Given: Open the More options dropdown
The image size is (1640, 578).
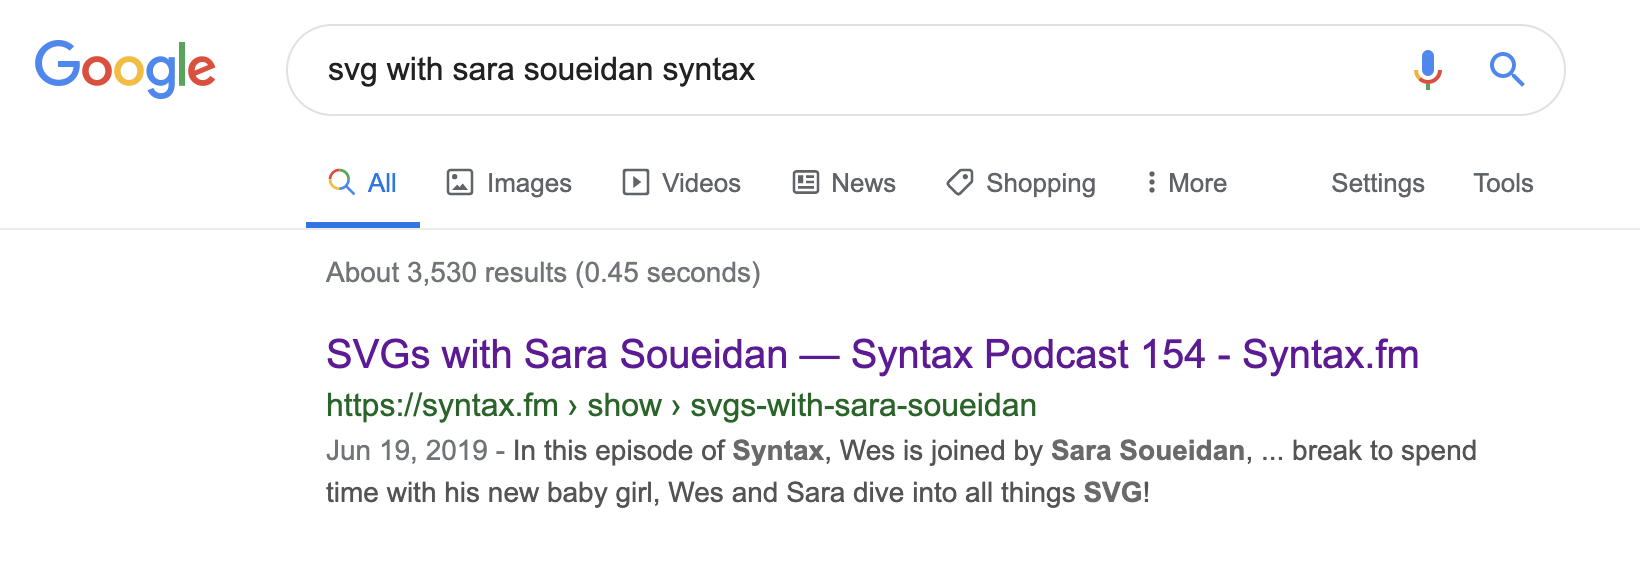Looking at the screenshot, I should 1197,183.
